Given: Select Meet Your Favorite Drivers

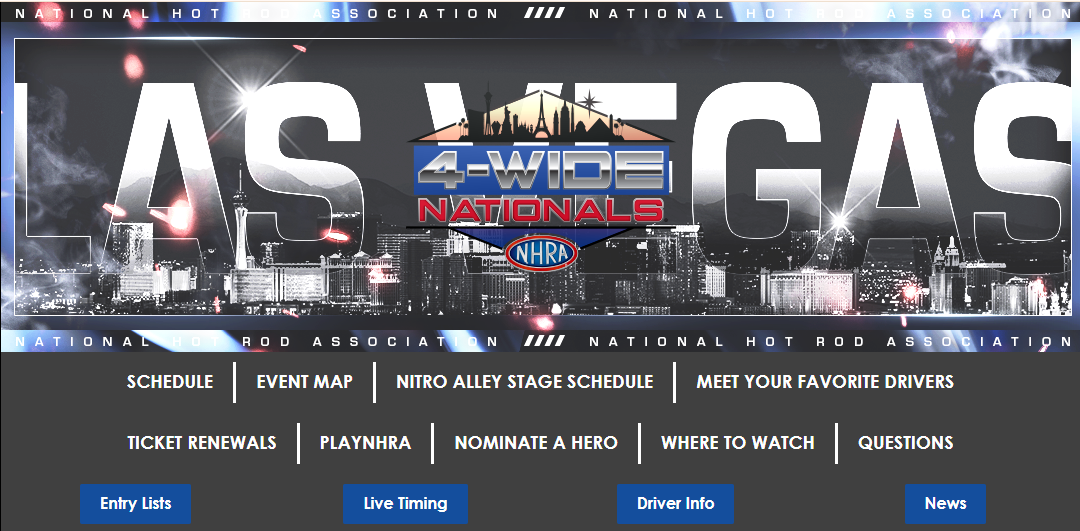Looking at the screenshot, I should pyautogui.click(x=825, y=382).
